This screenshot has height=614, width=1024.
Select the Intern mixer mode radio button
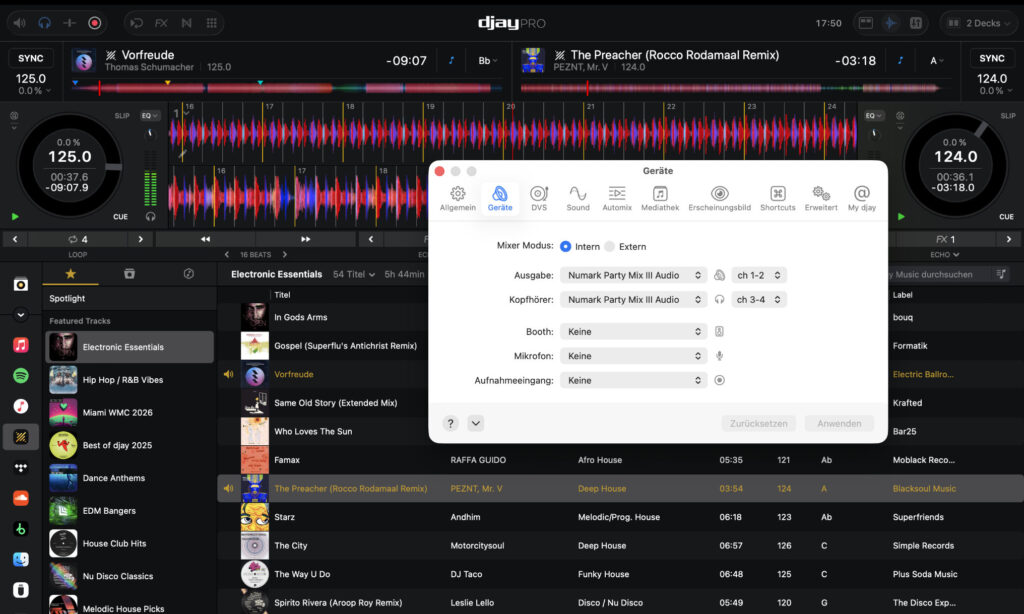(x=566, y=246)
